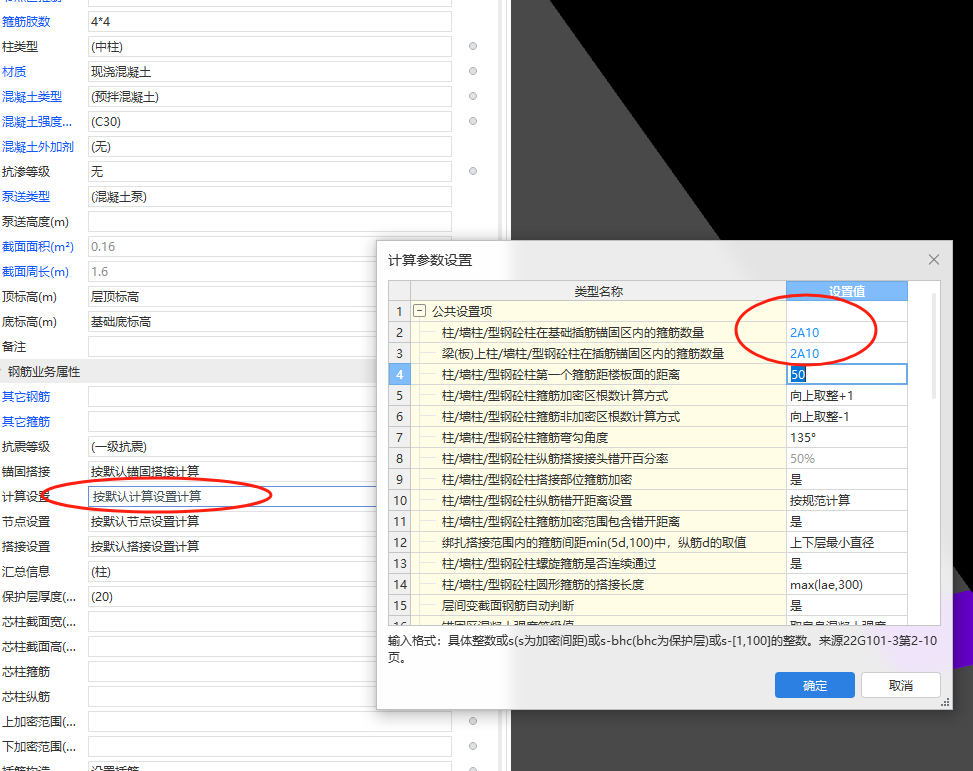
Task: Click the 芯柱箍筋 field
Action: (x=233, y=672)
